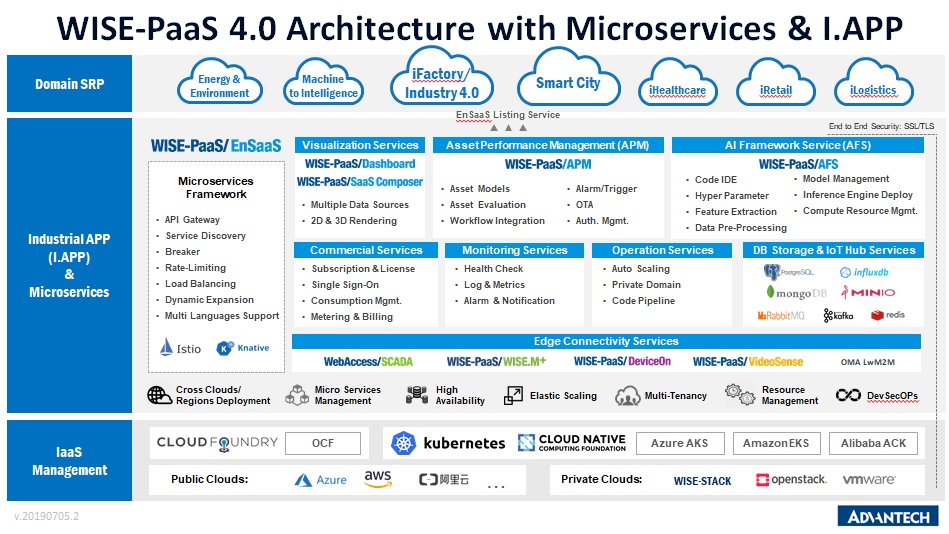Open WISE-PaaS/AFS title
949x534 pixels.
coord(798,164)
